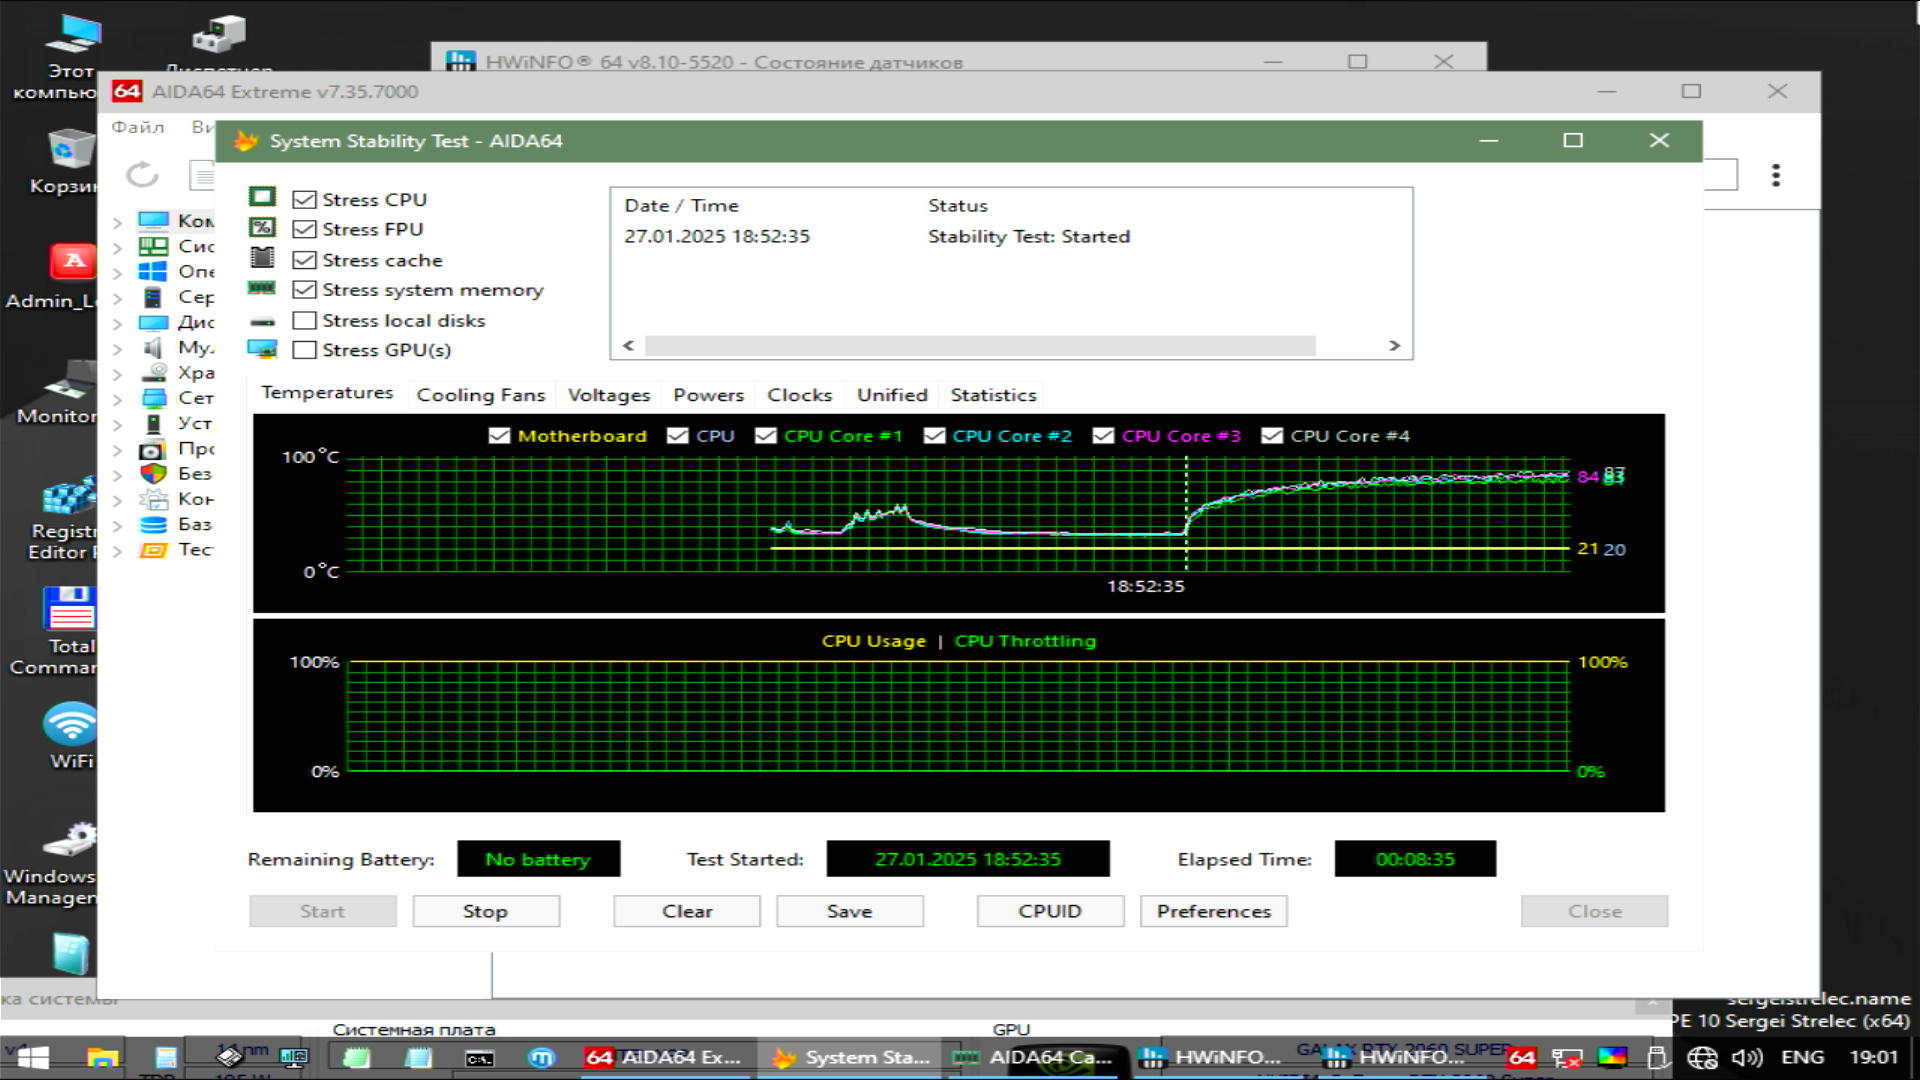Click the Windows Start button
The width and height of the screenshot is (1920, 1080).
coord(32,1057)
